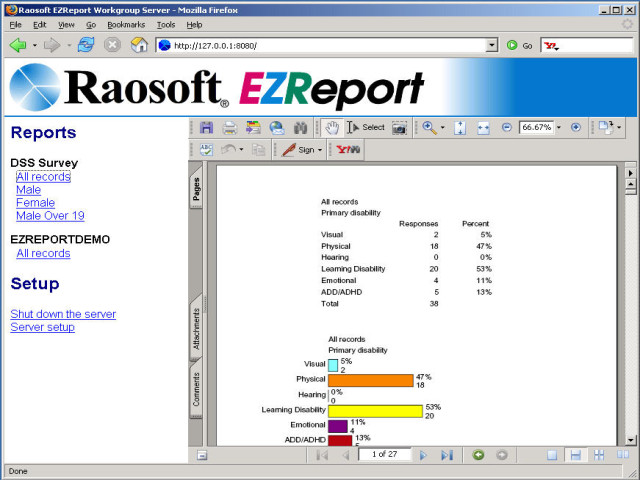Click the Stop loading icon
640x480 pixels.
pyautogui.click(x=112, y=45)
